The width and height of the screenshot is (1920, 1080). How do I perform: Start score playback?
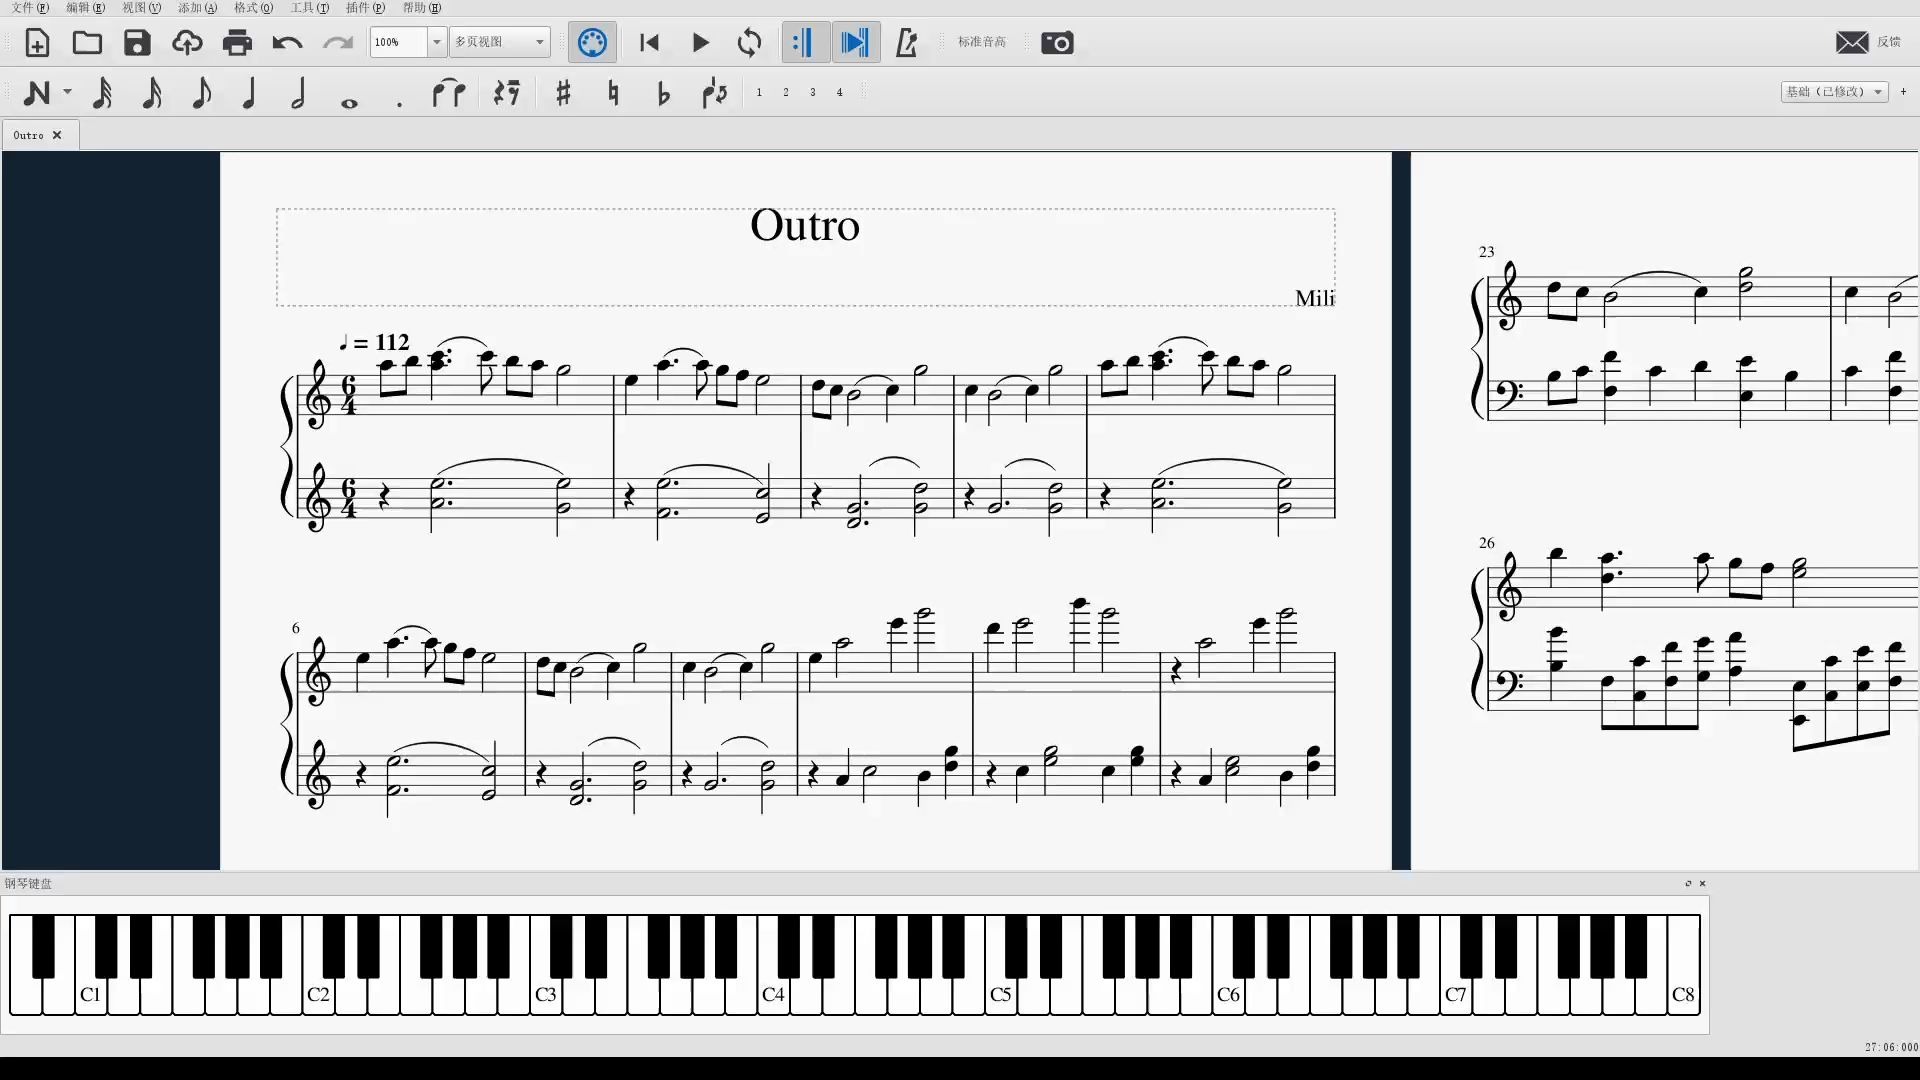[700, 43]
